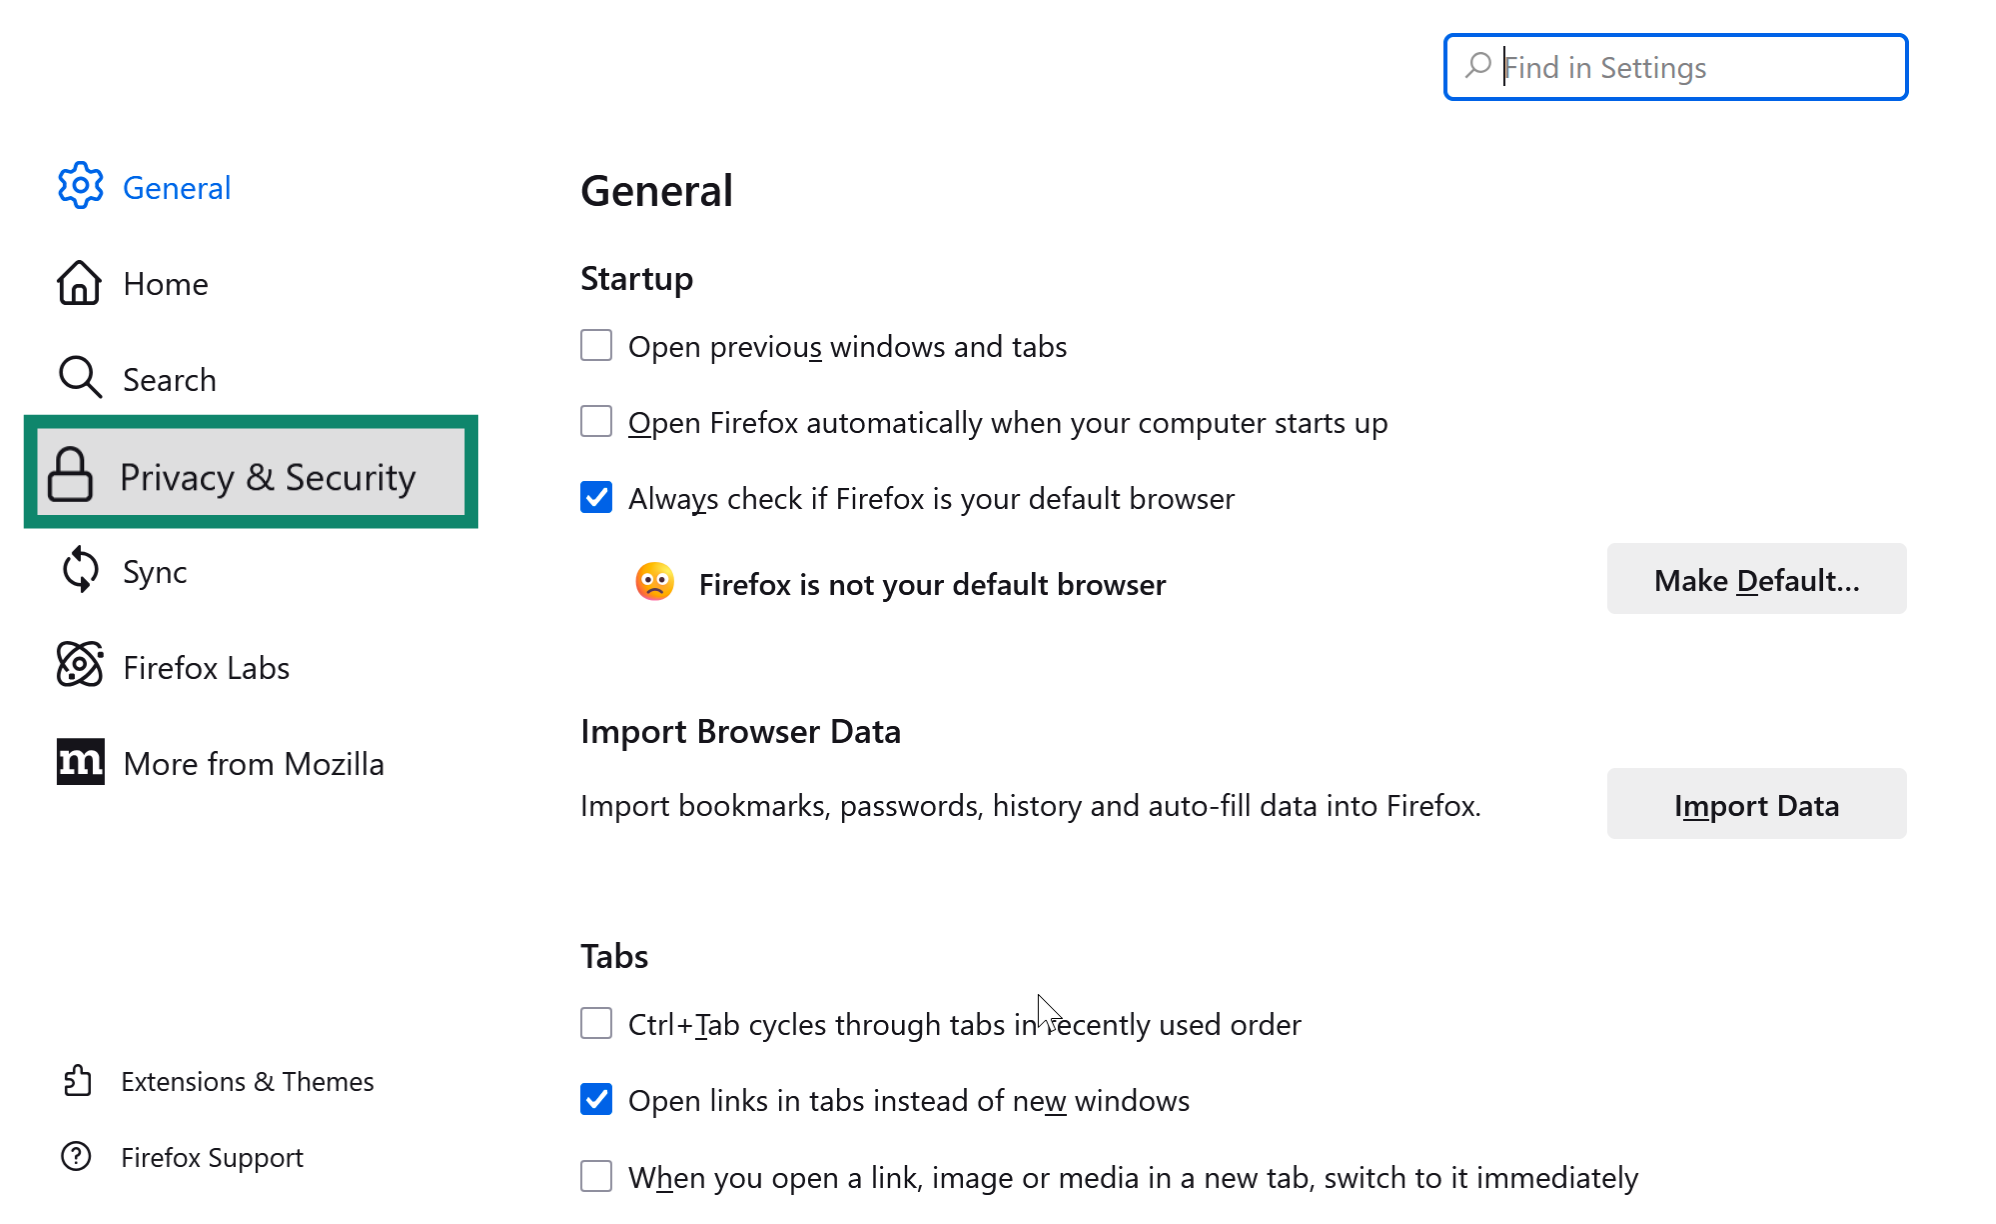Enable Open Firefox automatically at startup
The image size is (1996, 1224).
[595, 421]
